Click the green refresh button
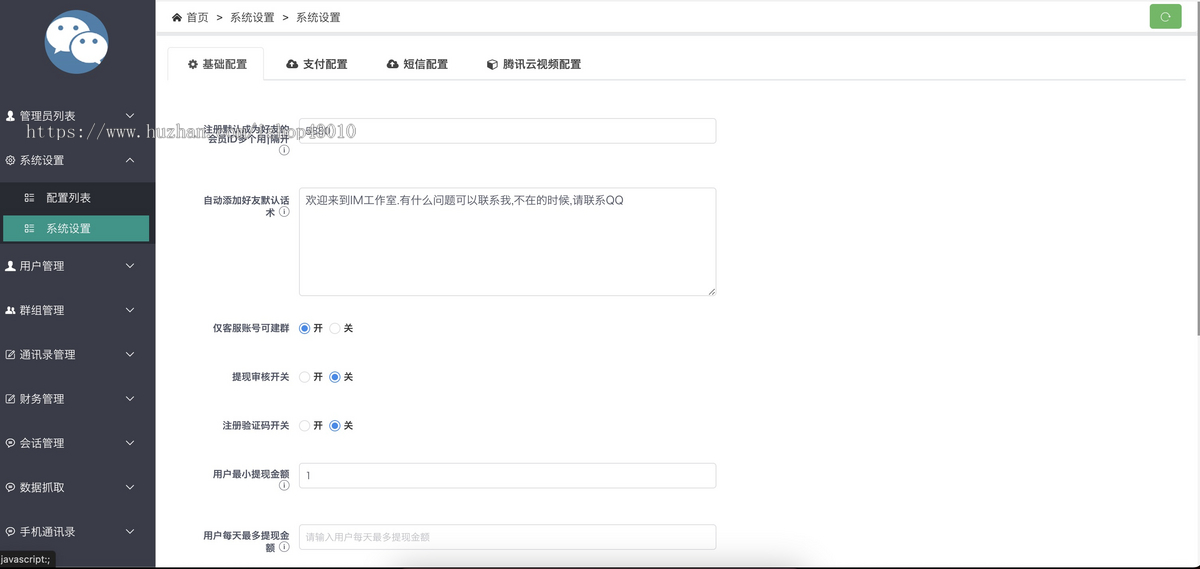This screenshot has width=1200, height=569. 1165,16
